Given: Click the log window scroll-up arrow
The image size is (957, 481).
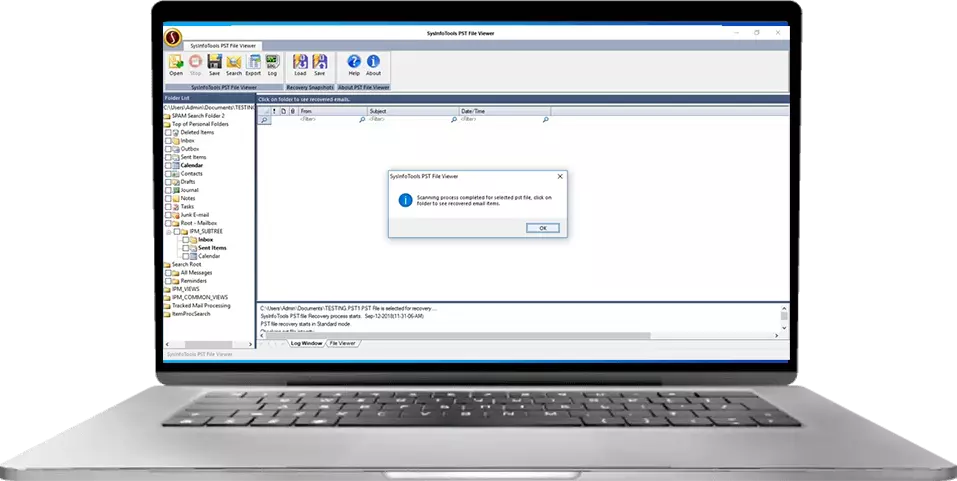Looking at the screenshot, I should 784,309.
